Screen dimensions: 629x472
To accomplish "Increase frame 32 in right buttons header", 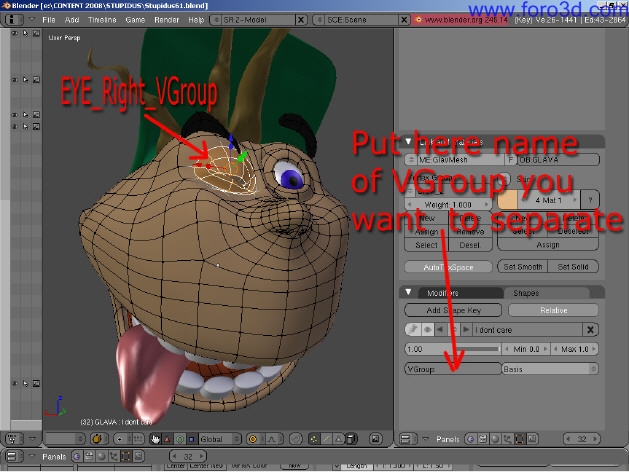I will 595,439.
